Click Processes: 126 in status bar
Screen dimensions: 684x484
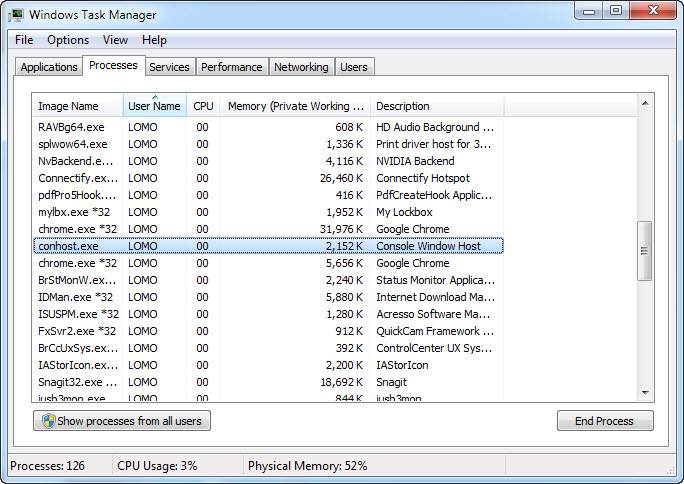pyautogui.click(x=48, y=466)
